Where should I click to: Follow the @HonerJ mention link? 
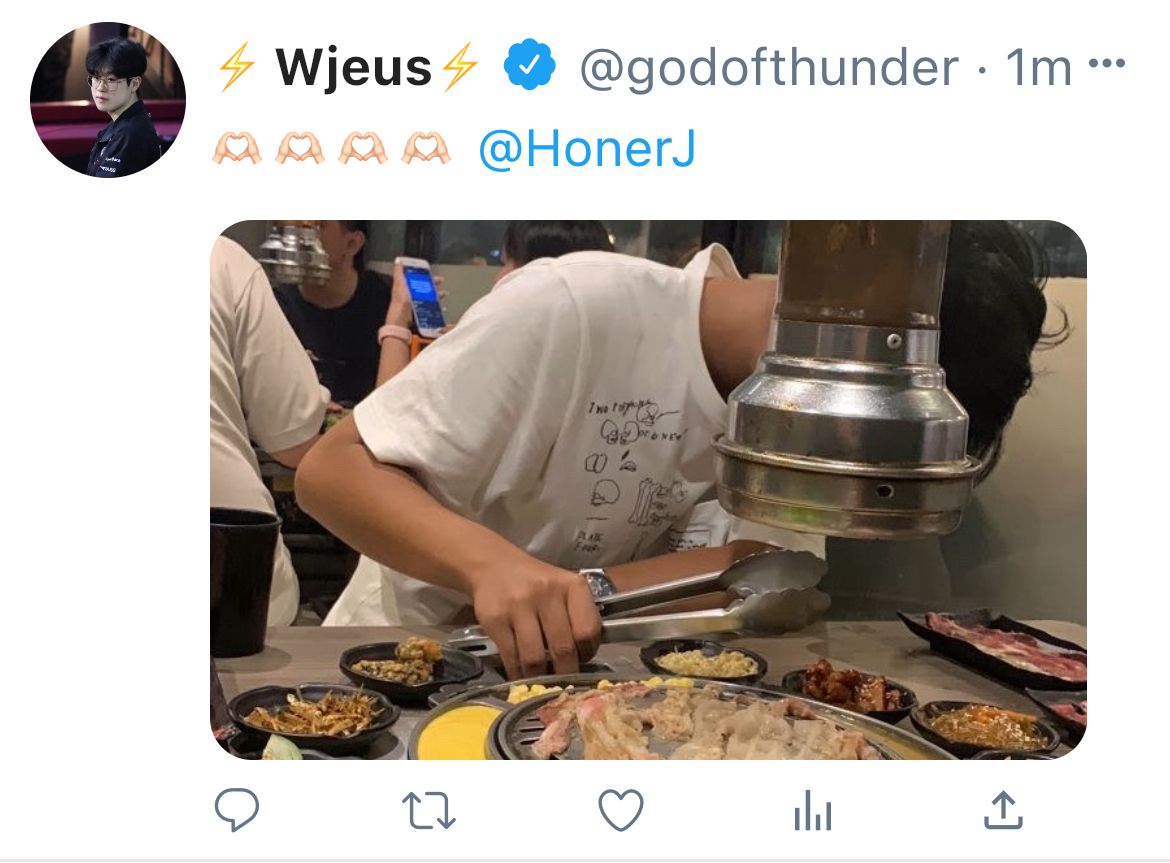(586, 148)
